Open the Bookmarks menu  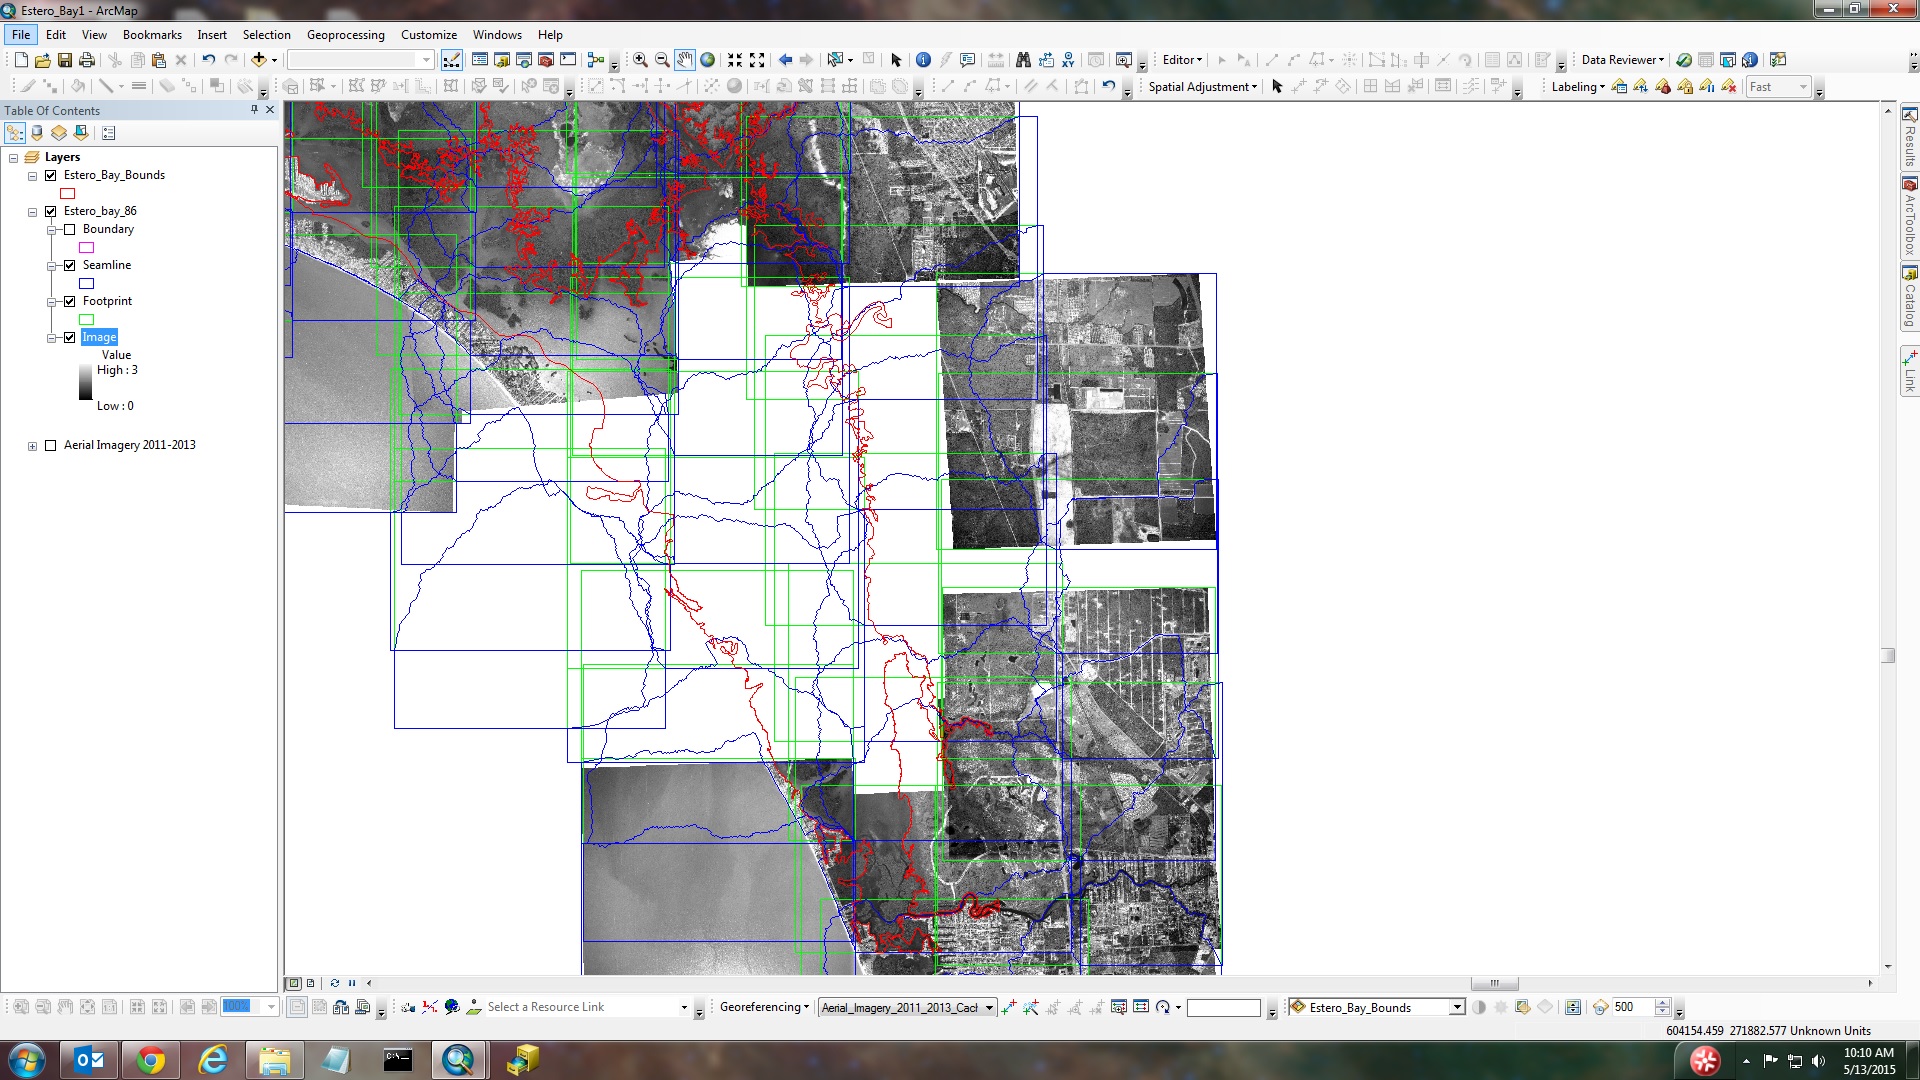tap(152, 35)
